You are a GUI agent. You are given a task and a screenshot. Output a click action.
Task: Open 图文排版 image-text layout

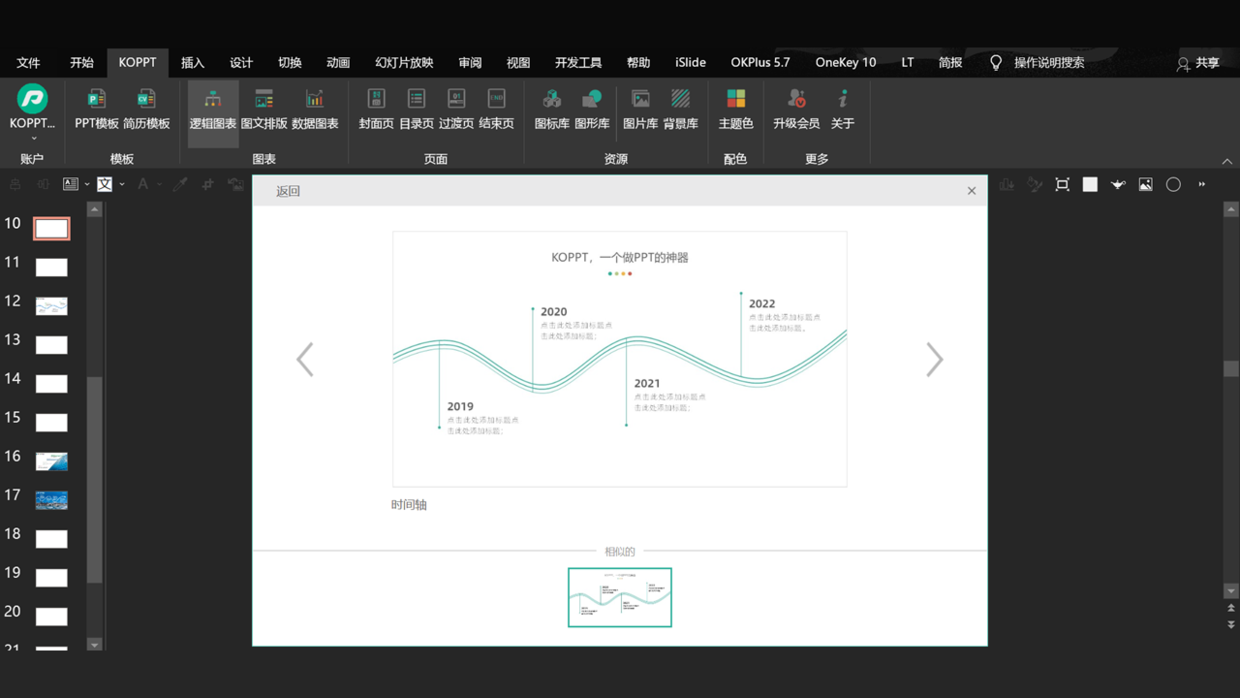[264, 109]
